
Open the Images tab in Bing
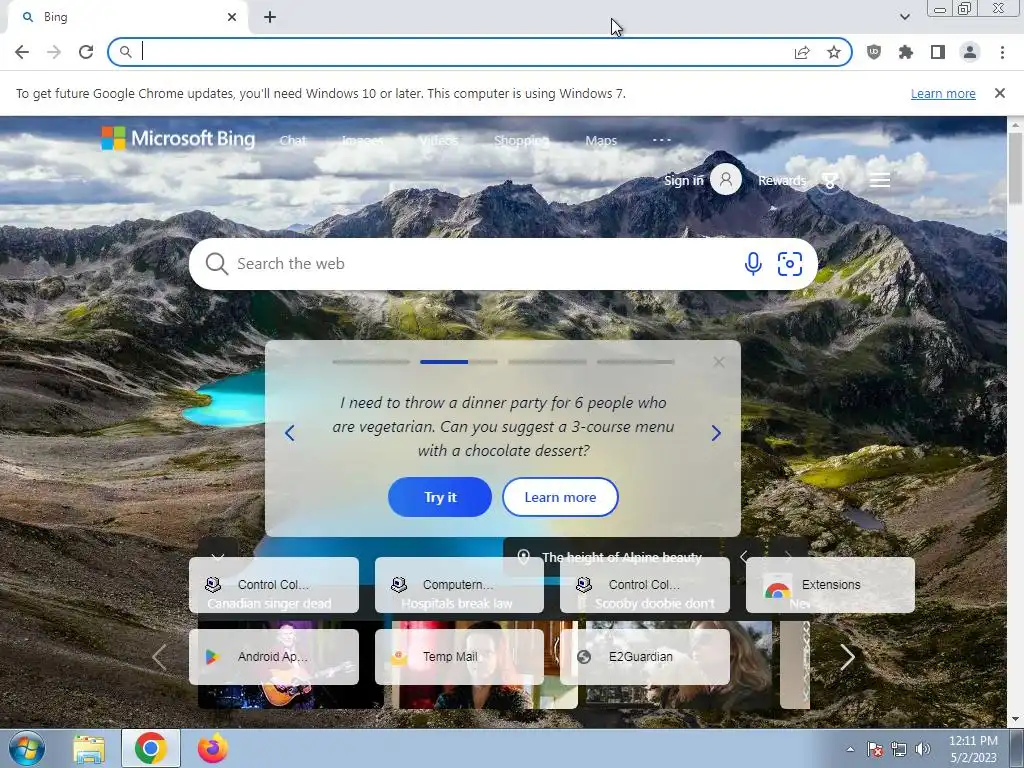[x=362, y=140]
